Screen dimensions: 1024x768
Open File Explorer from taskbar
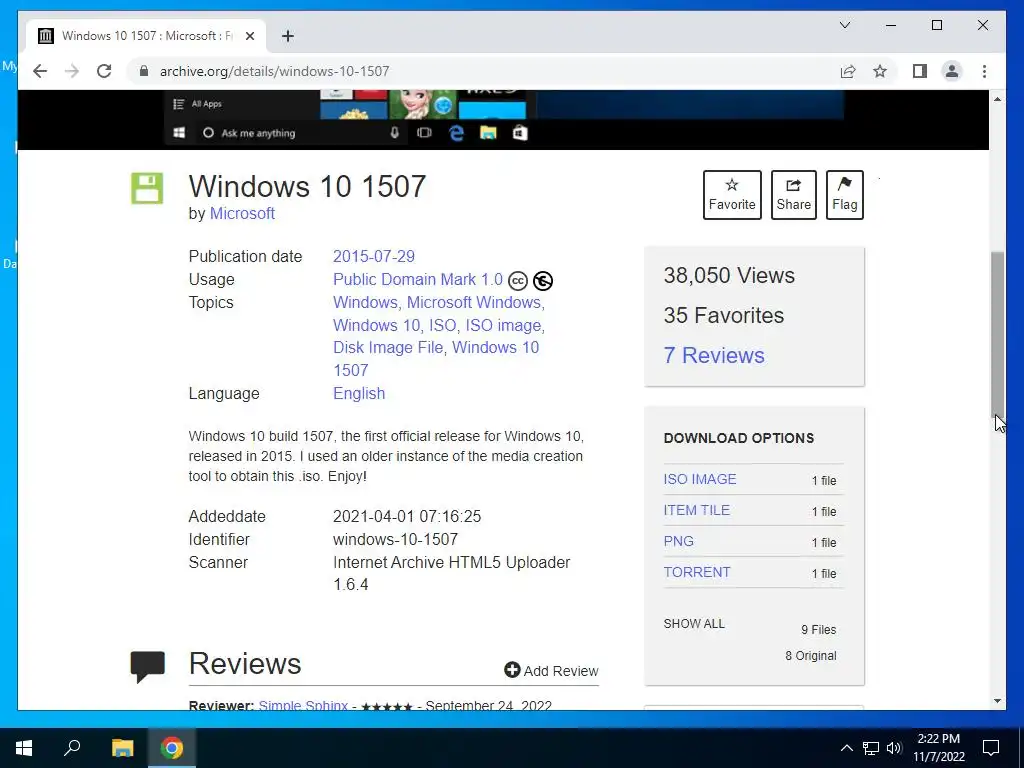coord(122,748)
